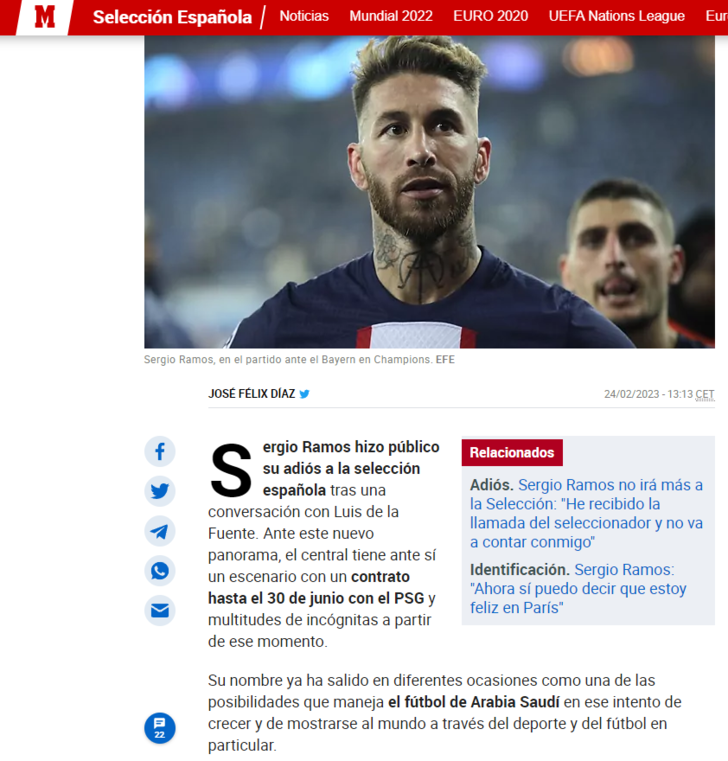Click the Marca M logo
Viewport: 728px width, 761px height.
click(x=44, y=17)
